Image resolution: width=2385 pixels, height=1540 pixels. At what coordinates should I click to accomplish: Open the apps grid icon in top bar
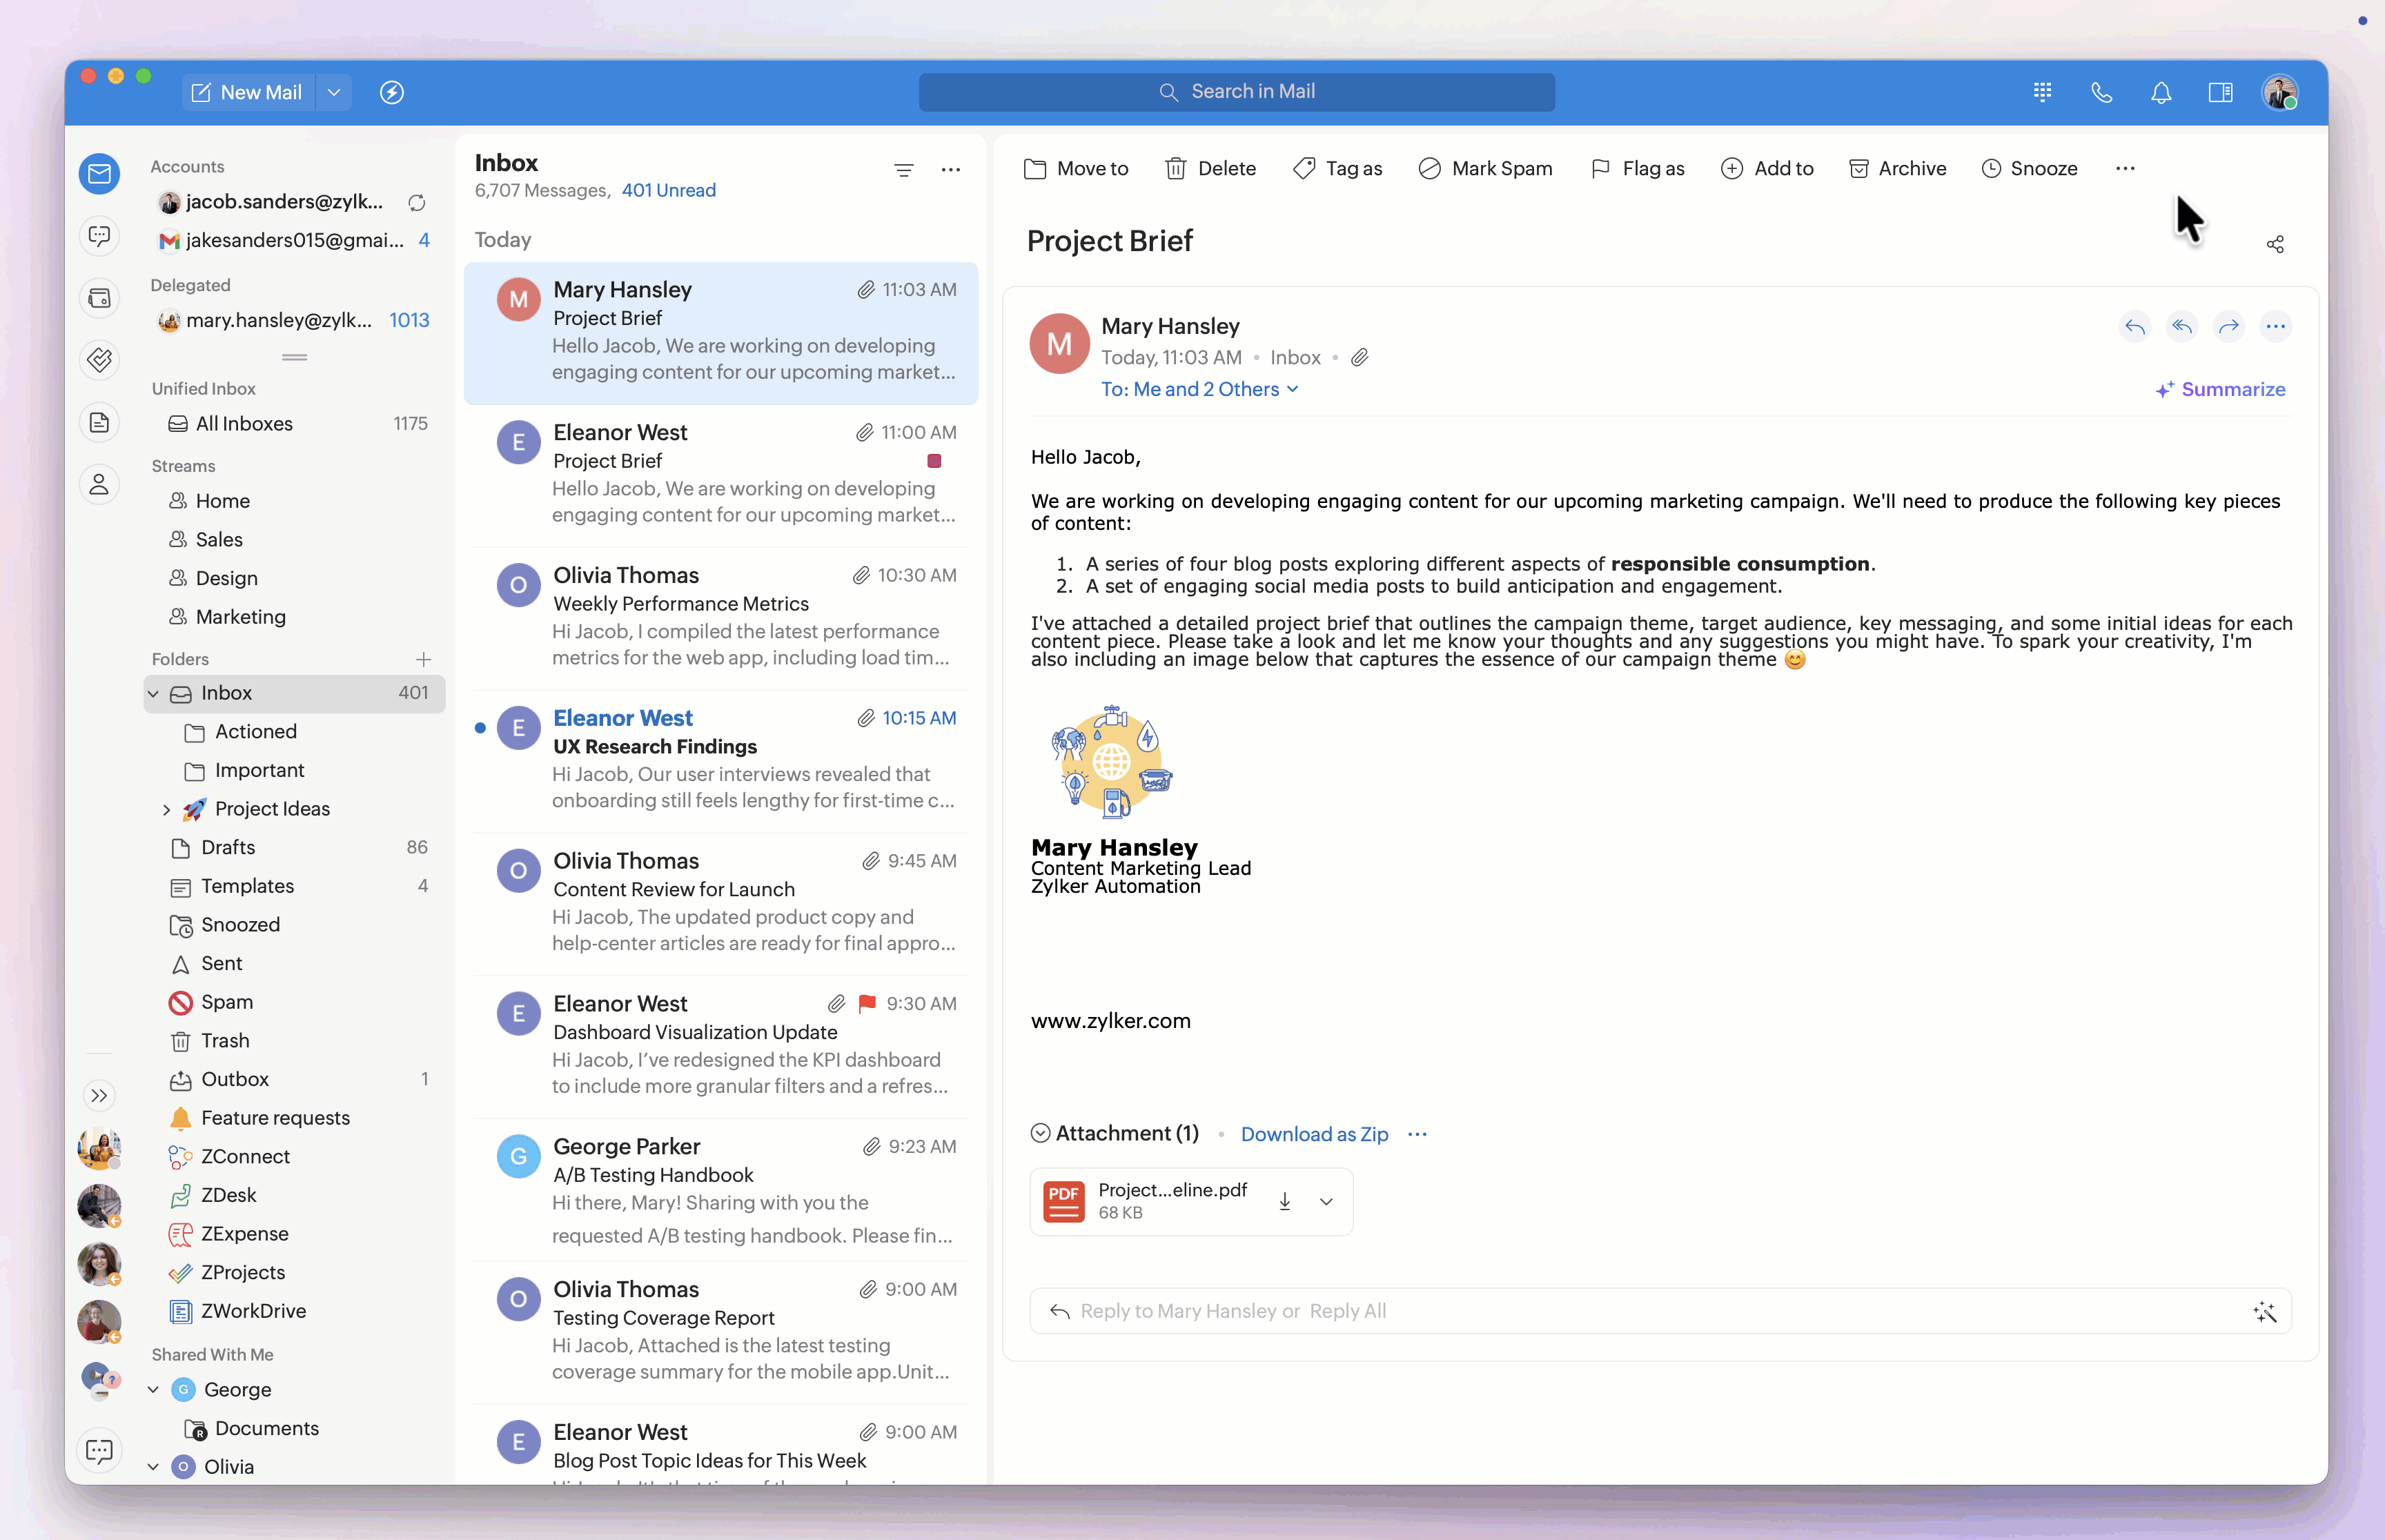tap(2042, 92)
